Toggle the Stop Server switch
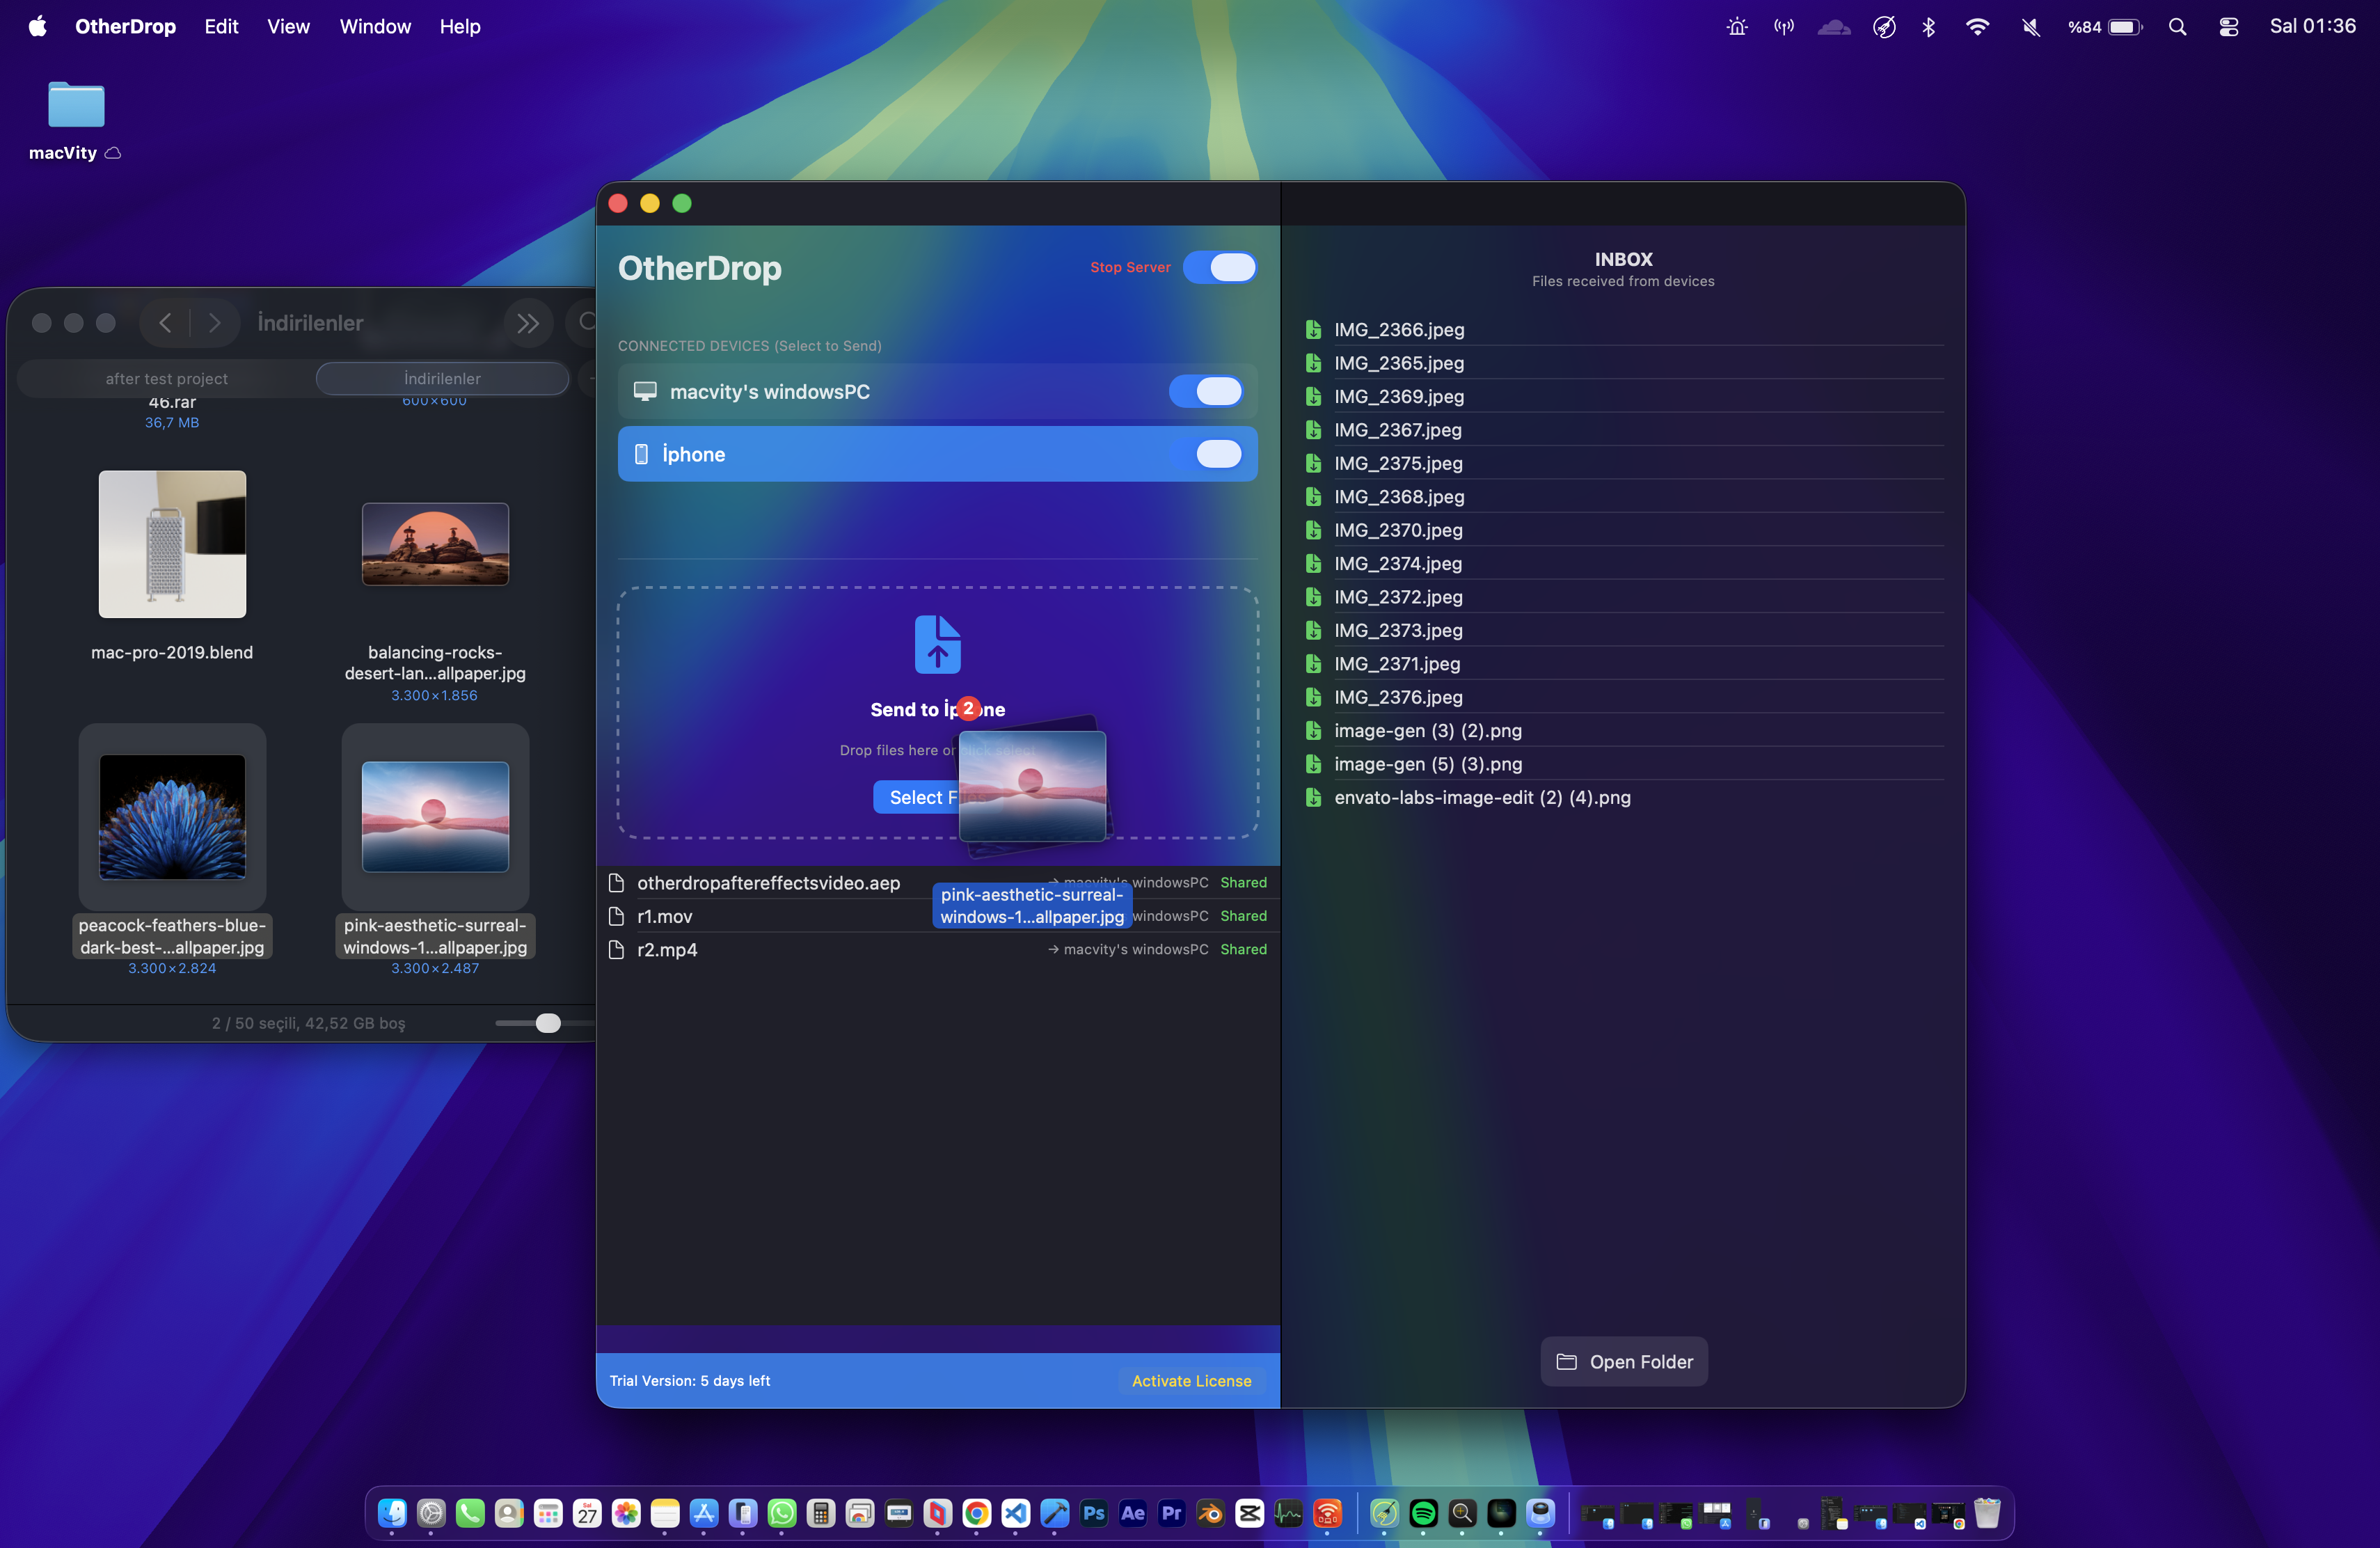Viewport: 2380px width, 1548px height. pos(1220,267)
